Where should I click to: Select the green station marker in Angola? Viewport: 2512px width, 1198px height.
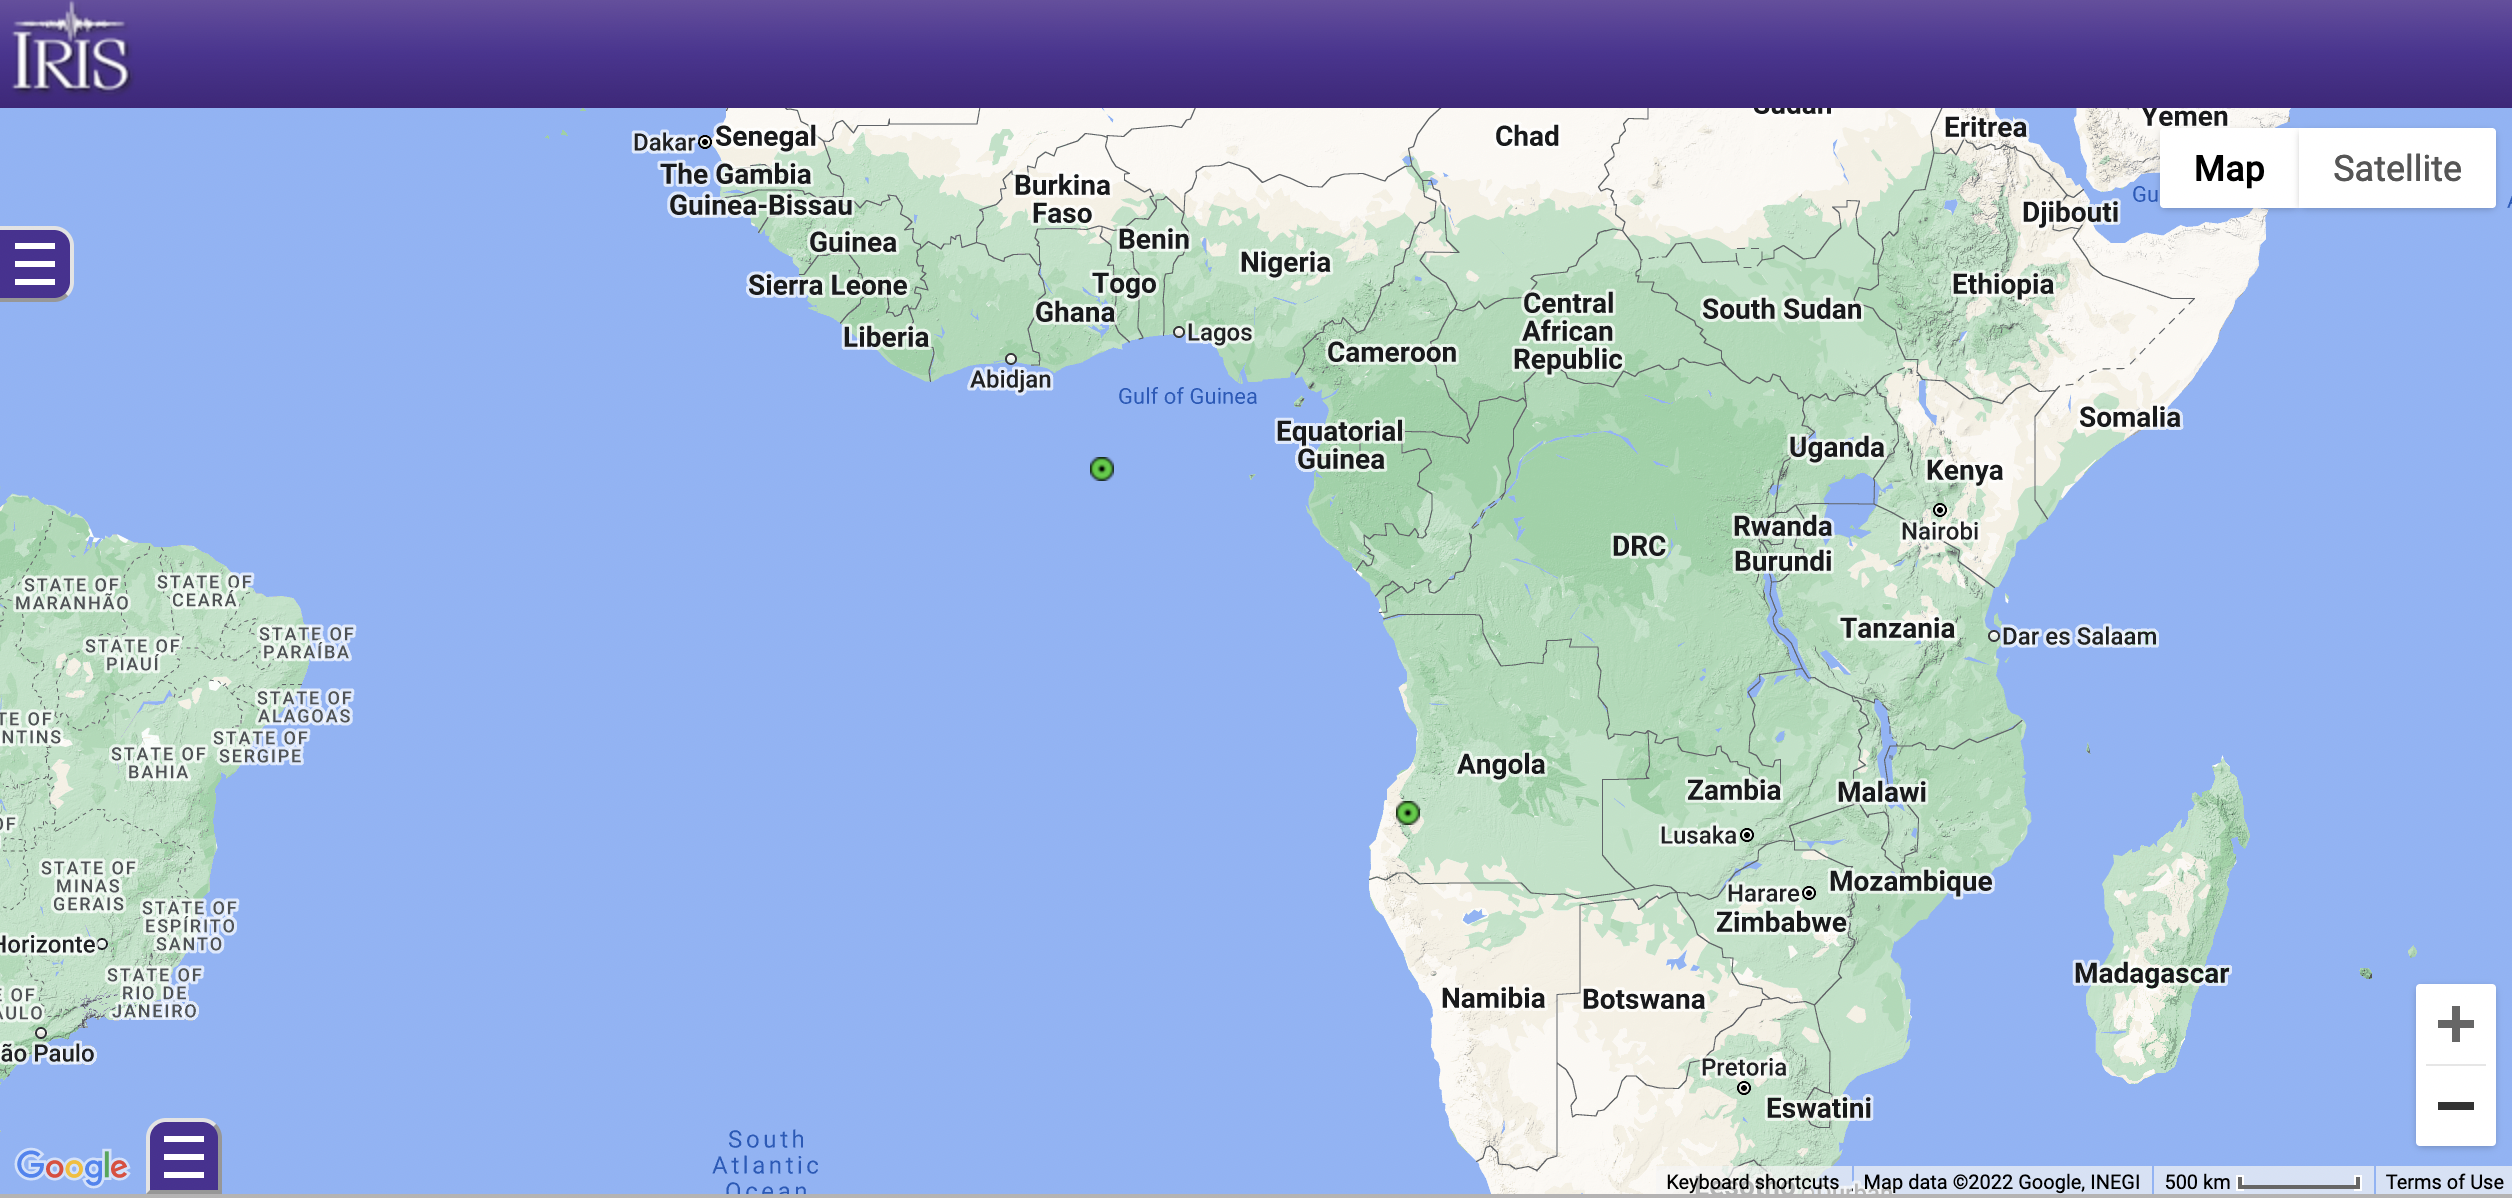pyautogui.click(x=1408, y=813)
